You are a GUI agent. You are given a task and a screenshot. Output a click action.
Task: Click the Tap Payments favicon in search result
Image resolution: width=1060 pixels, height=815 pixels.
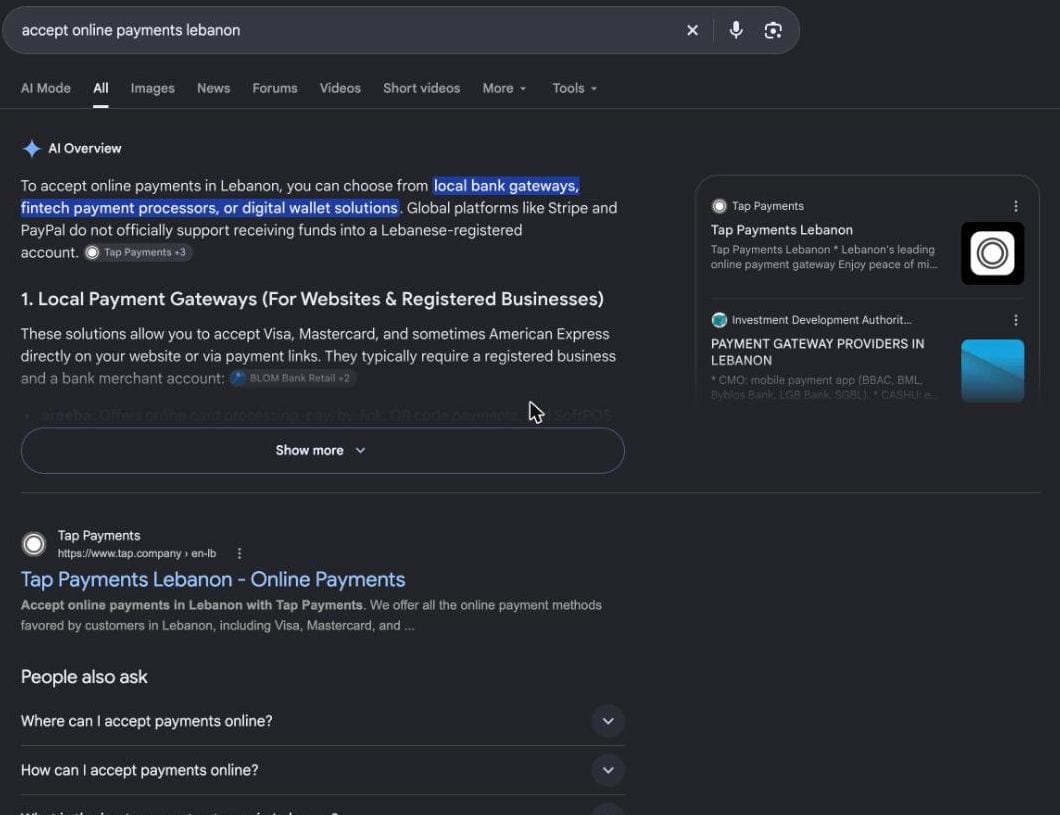34,544
